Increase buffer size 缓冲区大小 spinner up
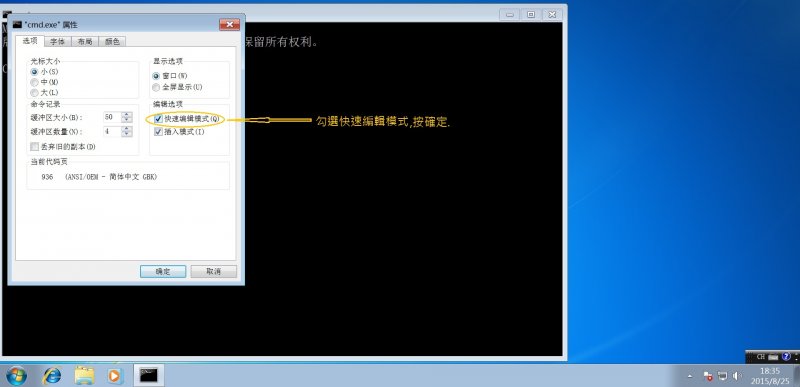 click(127, 114)
